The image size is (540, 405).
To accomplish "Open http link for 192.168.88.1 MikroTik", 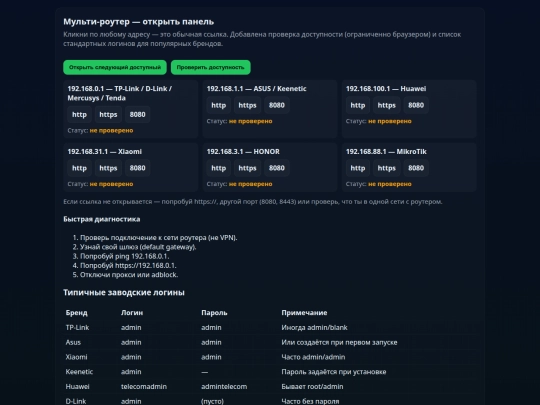I will (x=357, y=168).
